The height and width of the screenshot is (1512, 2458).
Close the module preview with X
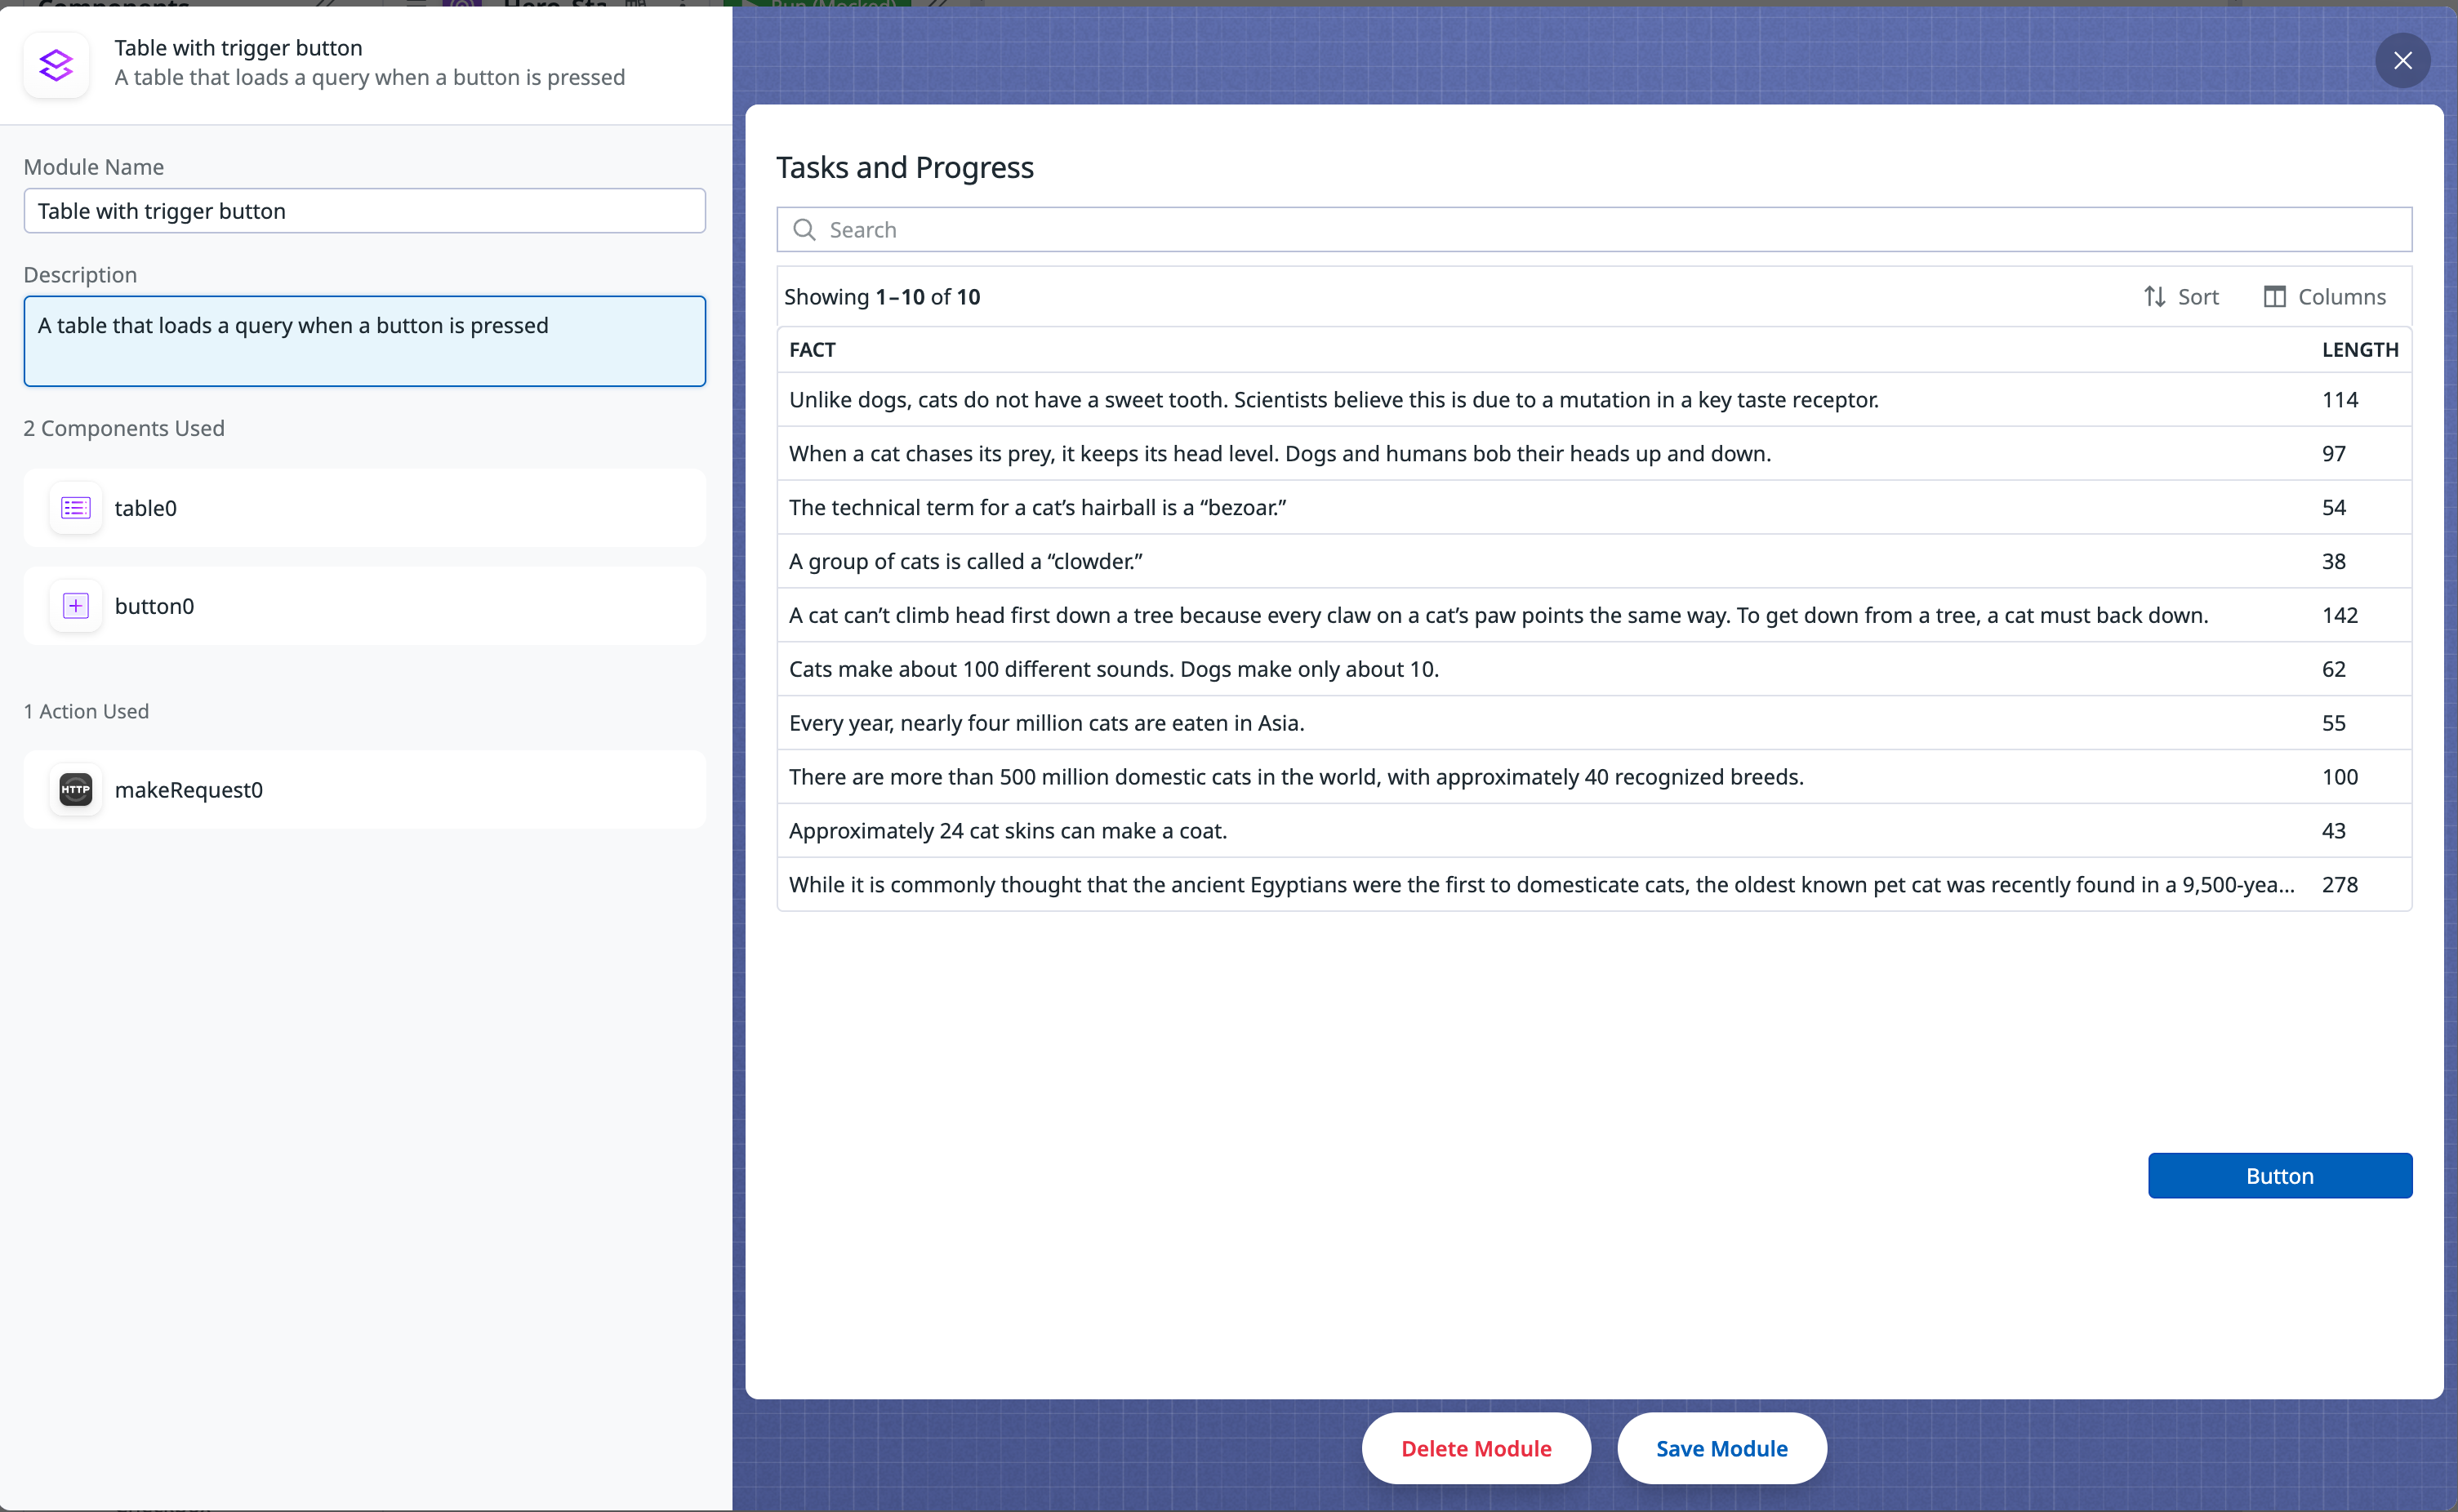[x=2402, y=61]
